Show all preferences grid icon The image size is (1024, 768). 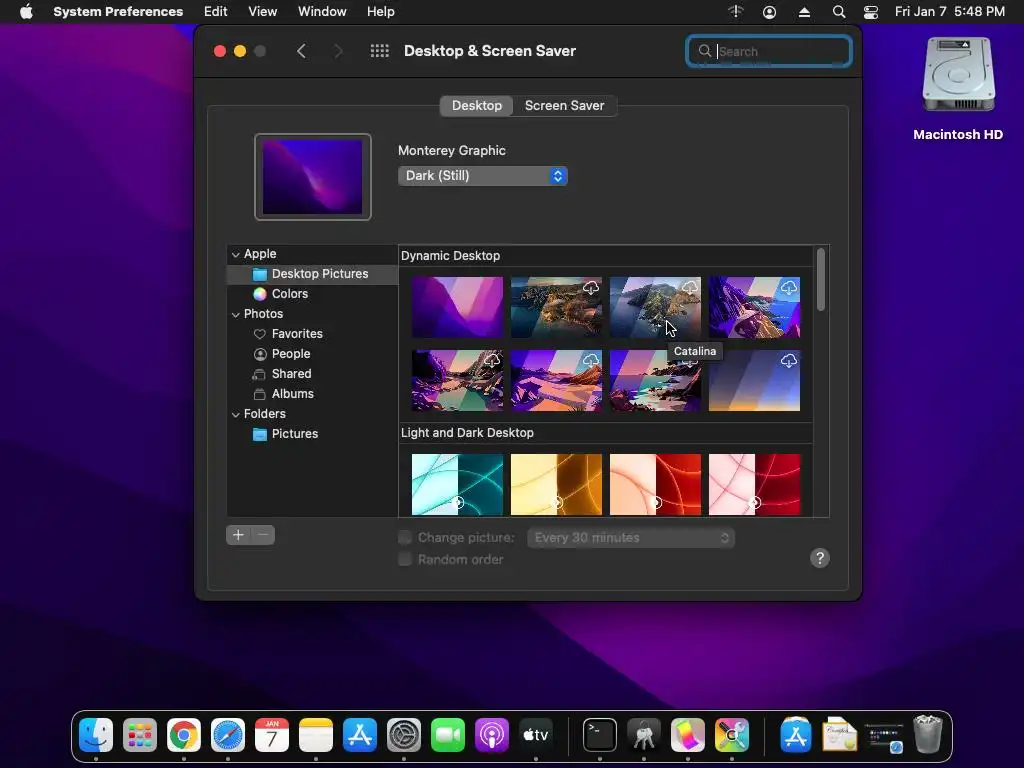pyautogui.click(x=379, y=51)
